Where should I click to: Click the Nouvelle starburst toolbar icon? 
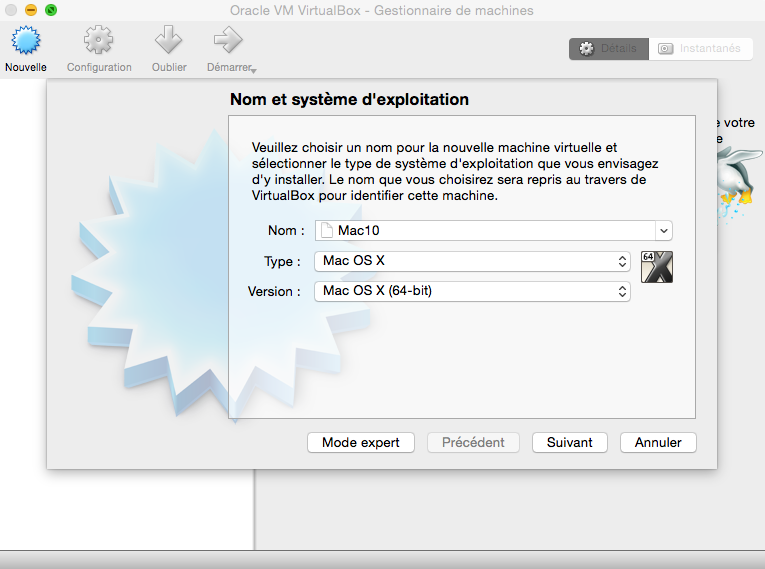[x=26, y=40]
